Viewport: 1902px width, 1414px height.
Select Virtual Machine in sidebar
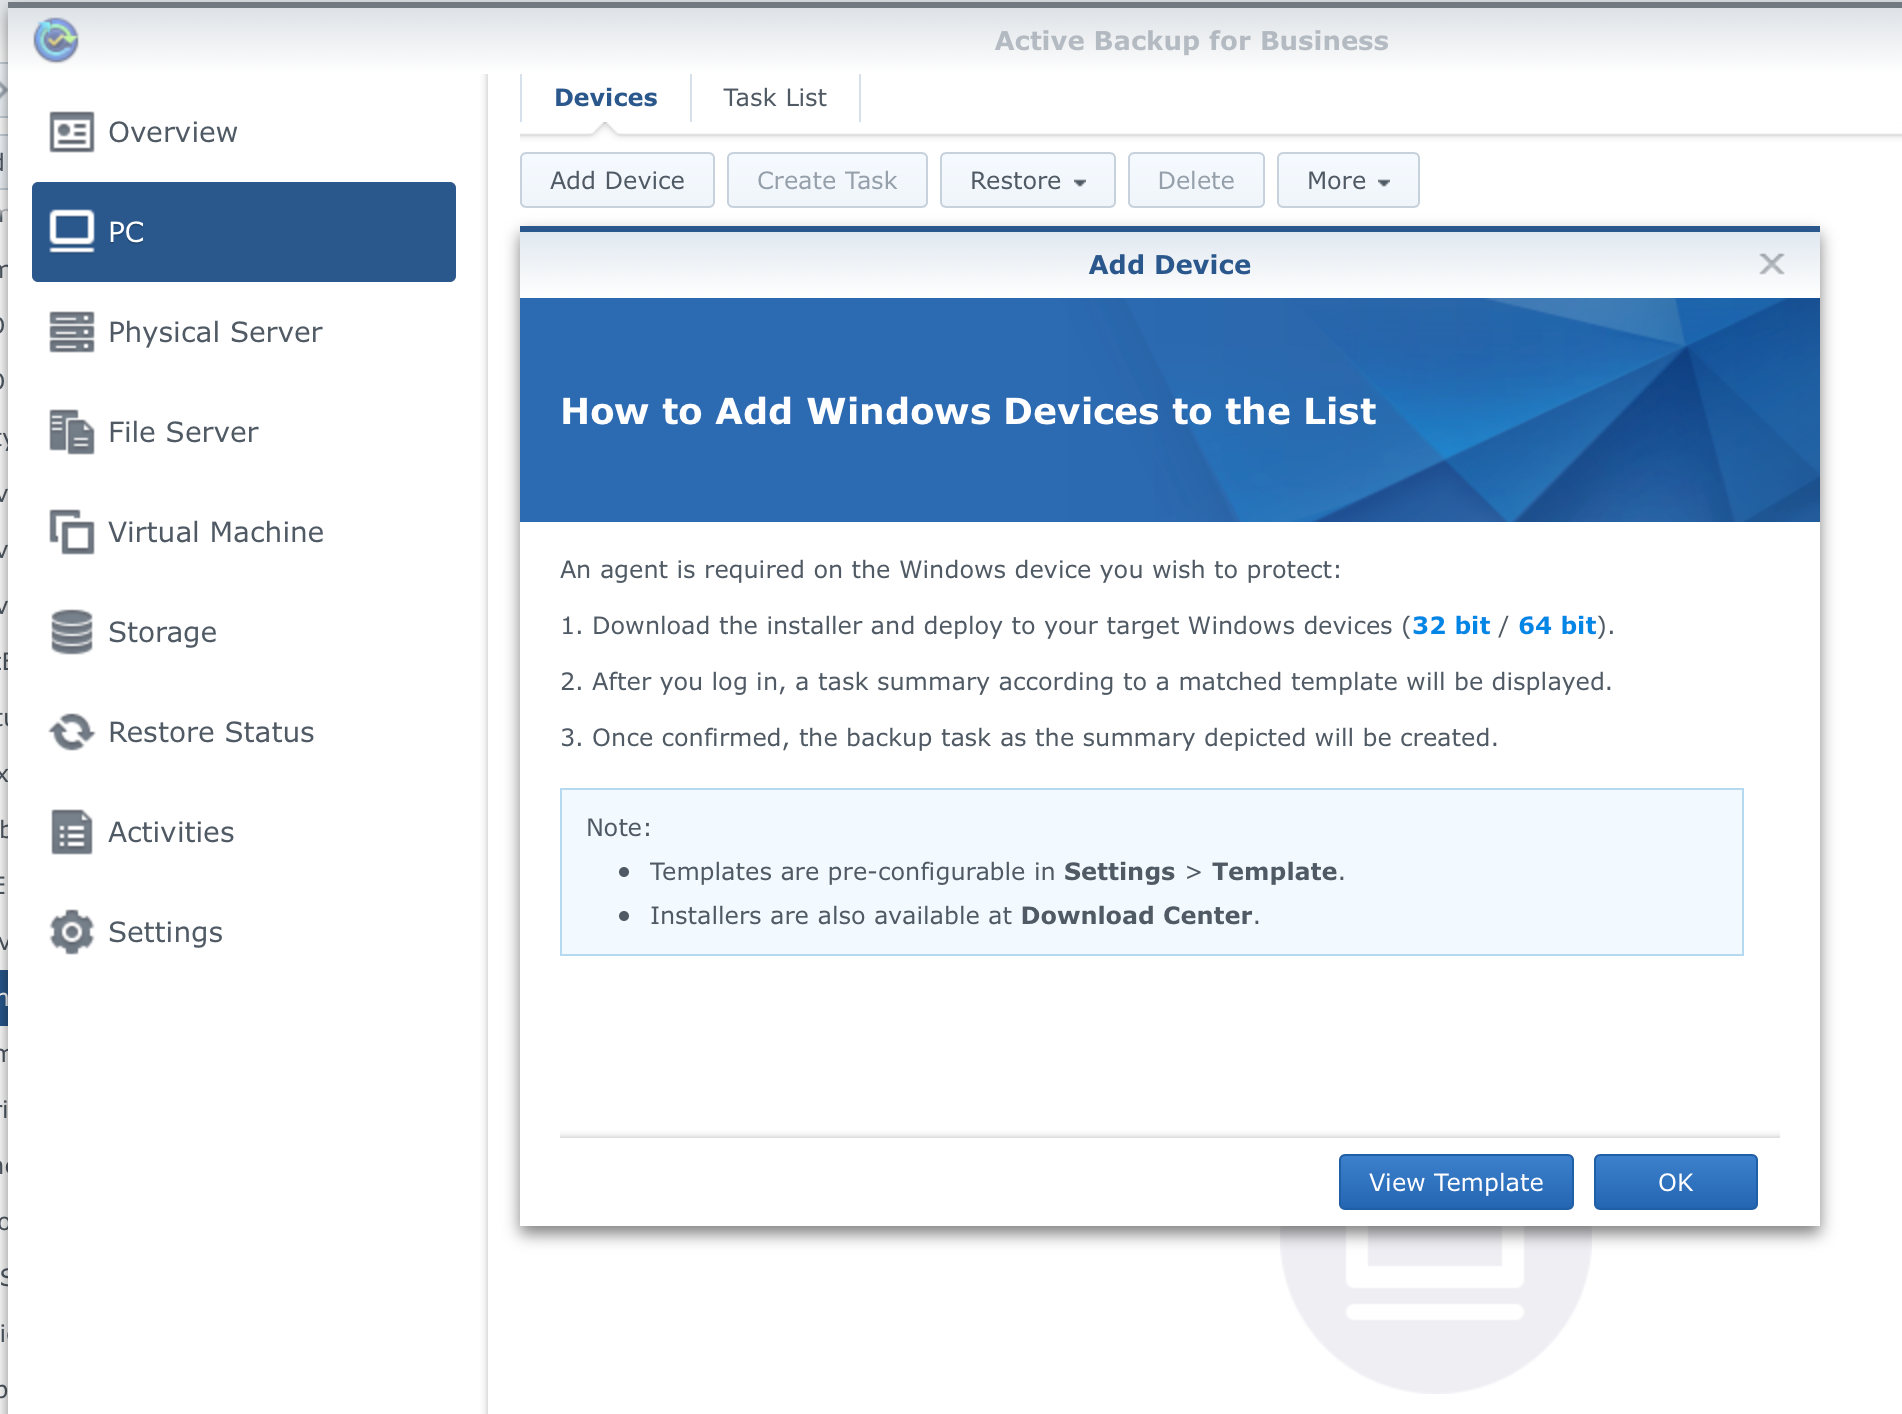tap(244, 532)
